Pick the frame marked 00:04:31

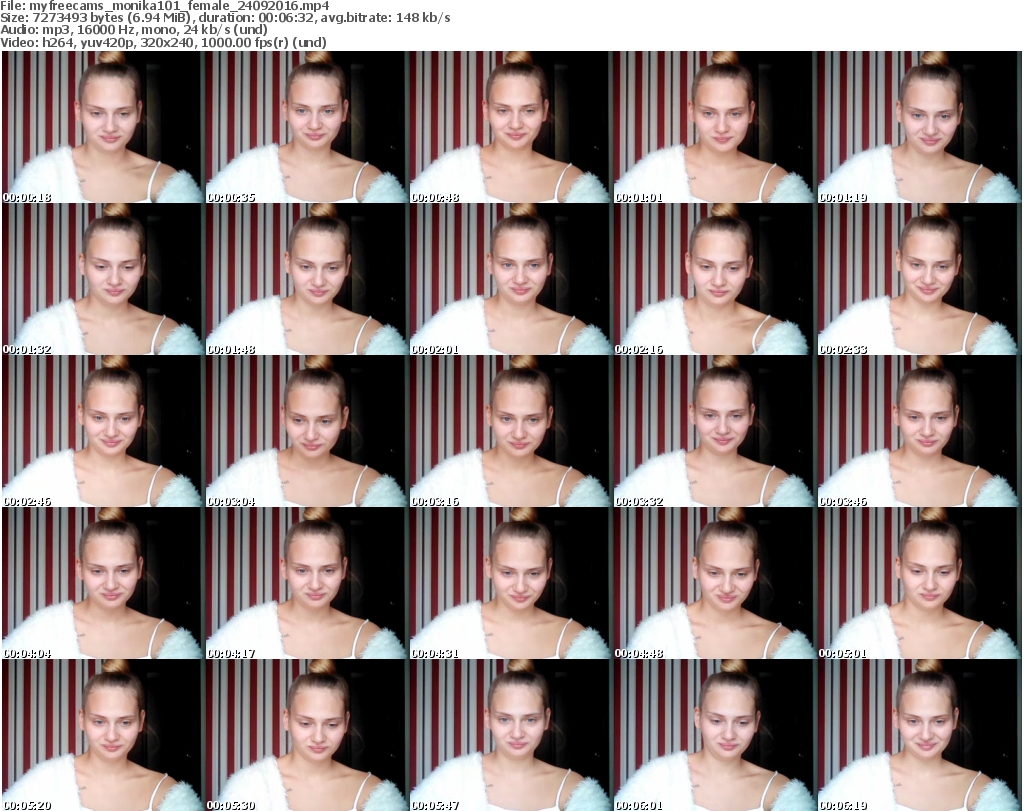(510, 583)
